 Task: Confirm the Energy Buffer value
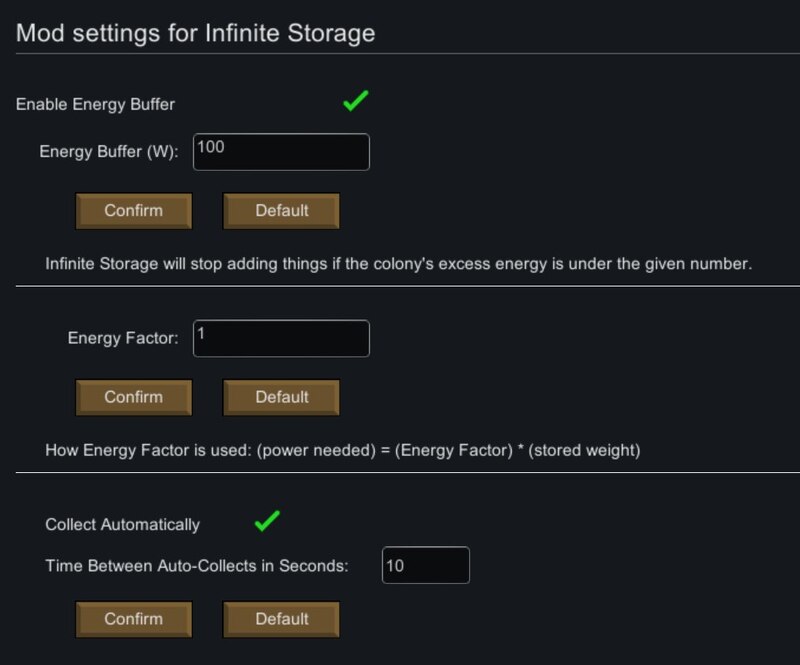pos(134,211)
